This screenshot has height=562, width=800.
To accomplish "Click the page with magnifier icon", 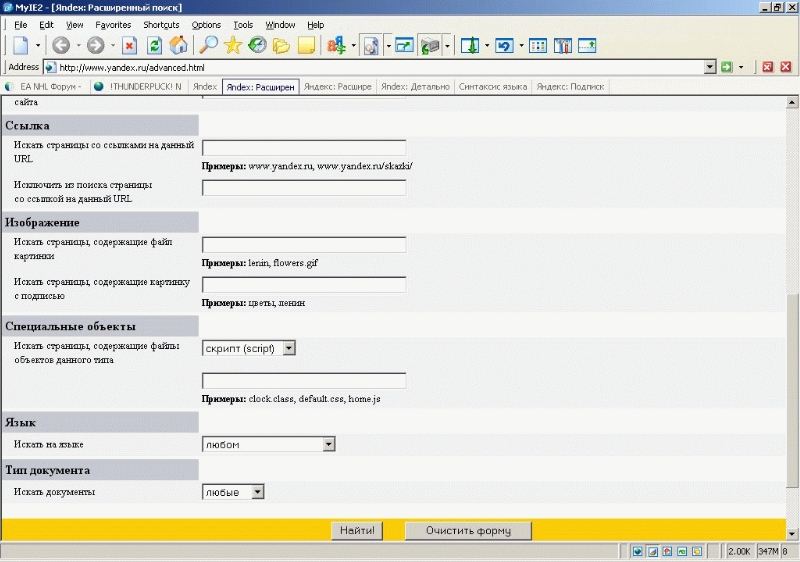I will (x=371, y=46).
